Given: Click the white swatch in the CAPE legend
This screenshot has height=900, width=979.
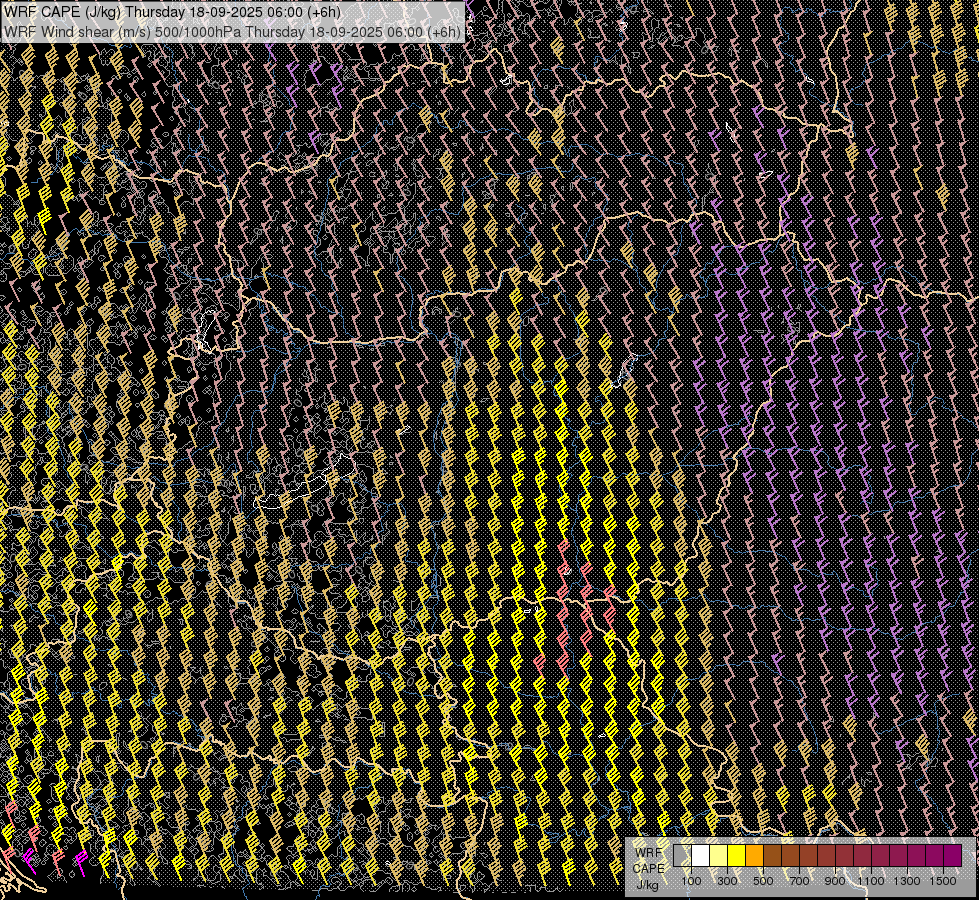Looking at the screenshot, I should (700, 856).
